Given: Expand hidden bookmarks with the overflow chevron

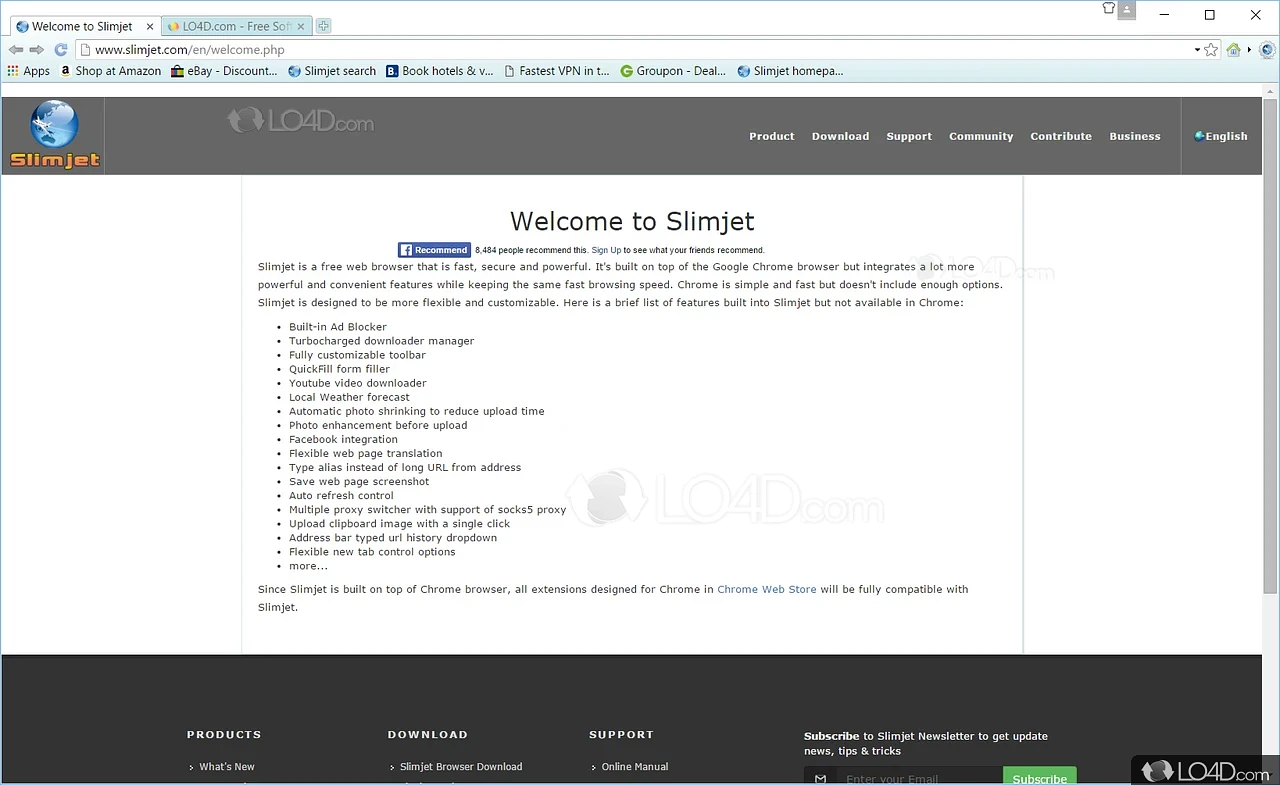Looking at the screenshot, I should pyautogui.click(x=1251, y=49).
